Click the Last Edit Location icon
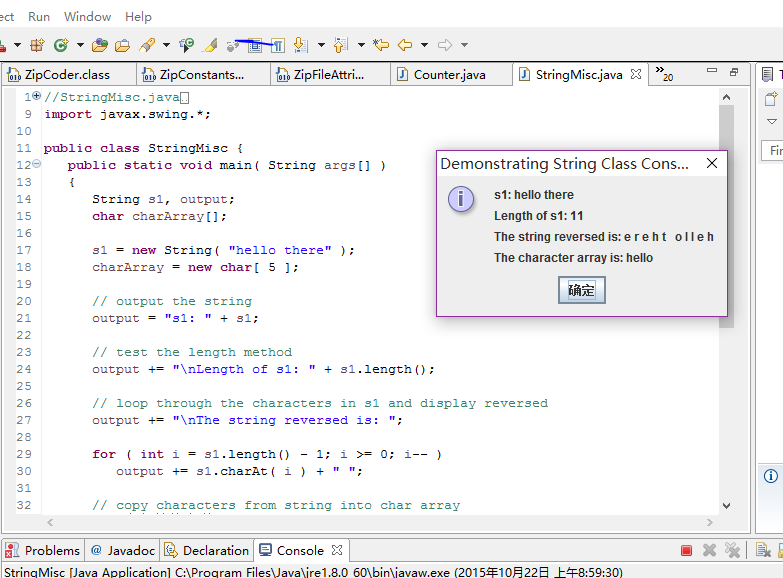 381,45
